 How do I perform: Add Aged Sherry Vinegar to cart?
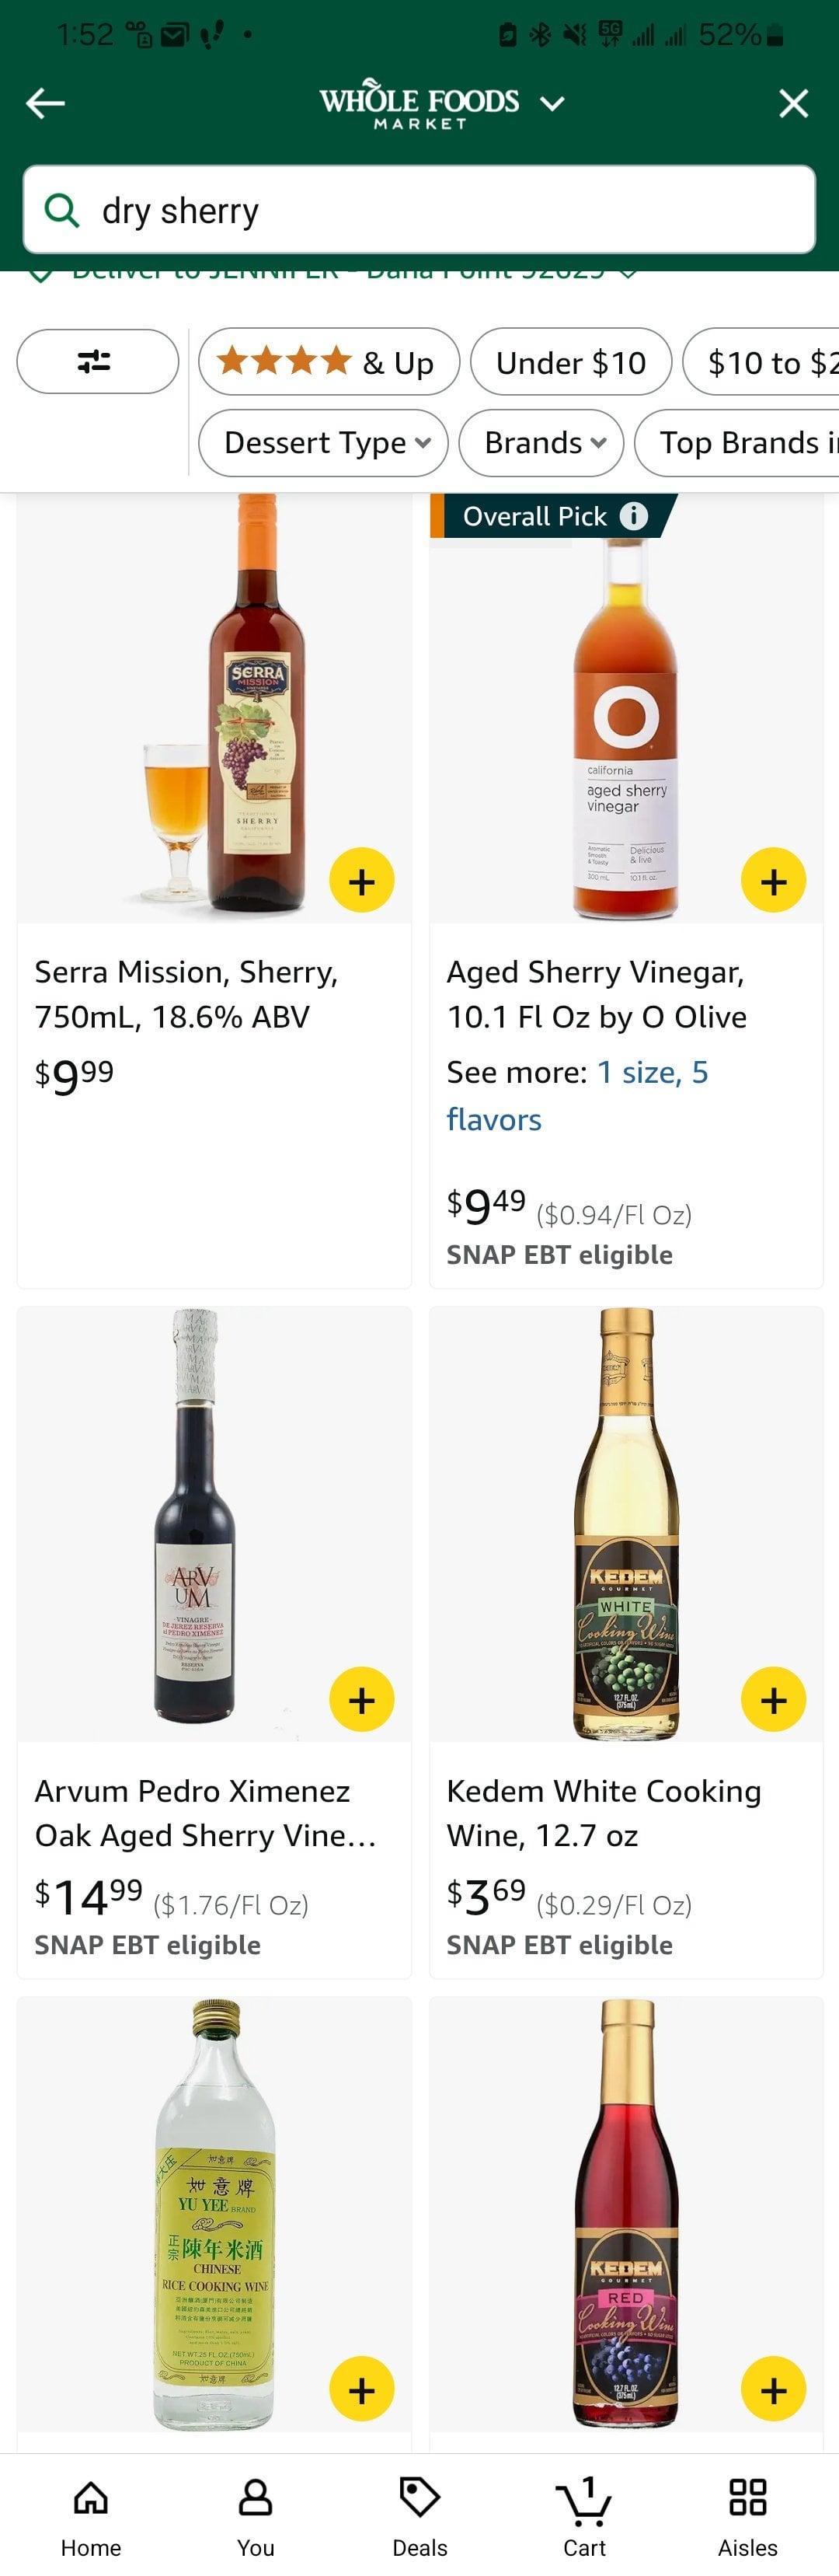[x=773, y=880]
